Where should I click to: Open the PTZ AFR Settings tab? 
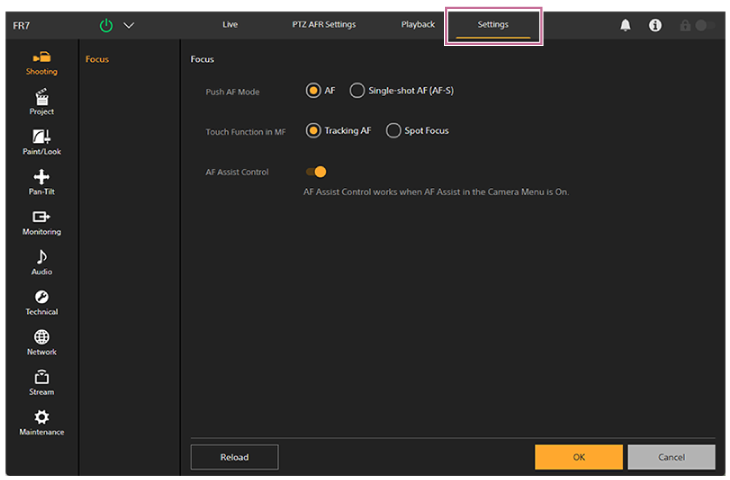coord(326,24)
